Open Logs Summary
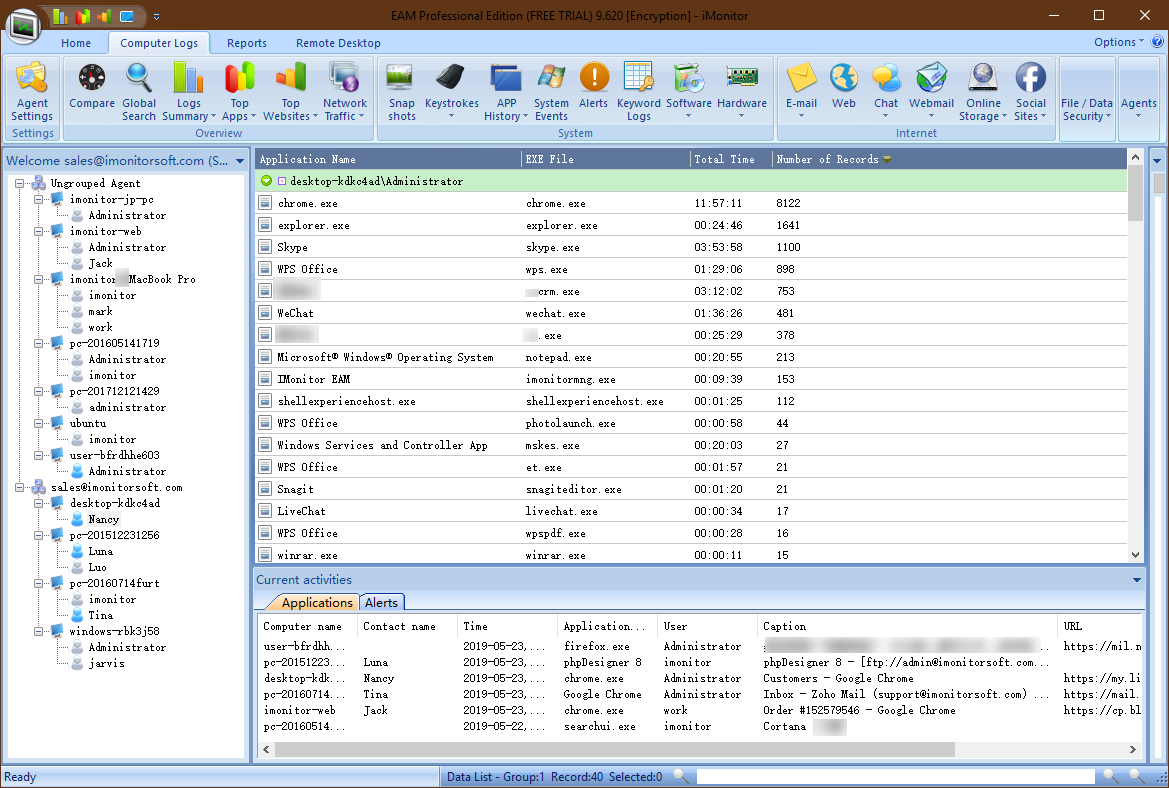 tap(189, 92)
